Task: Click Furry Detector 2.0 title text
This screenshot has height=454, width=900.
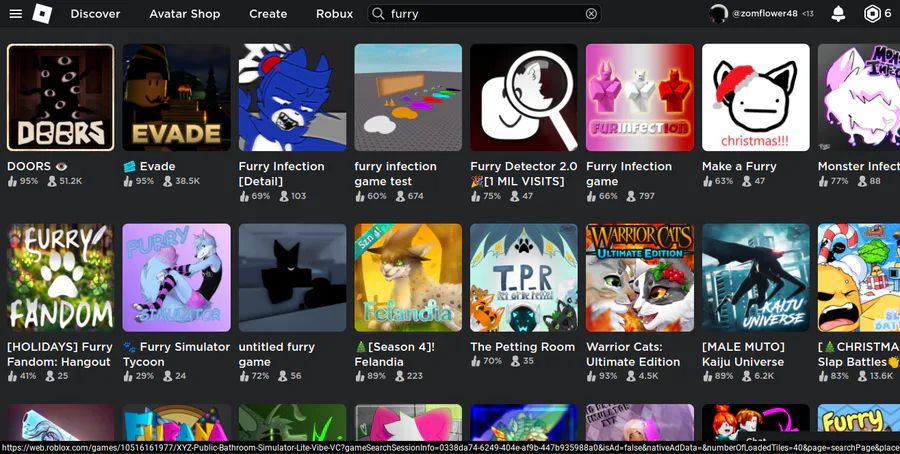Action: point(523,174)
